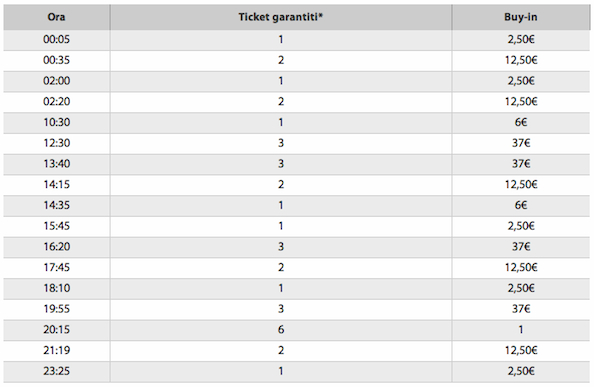The image size is (594, 387).
Task: Click the ticket value 6 at 20:15
Action: coord(281,329)
